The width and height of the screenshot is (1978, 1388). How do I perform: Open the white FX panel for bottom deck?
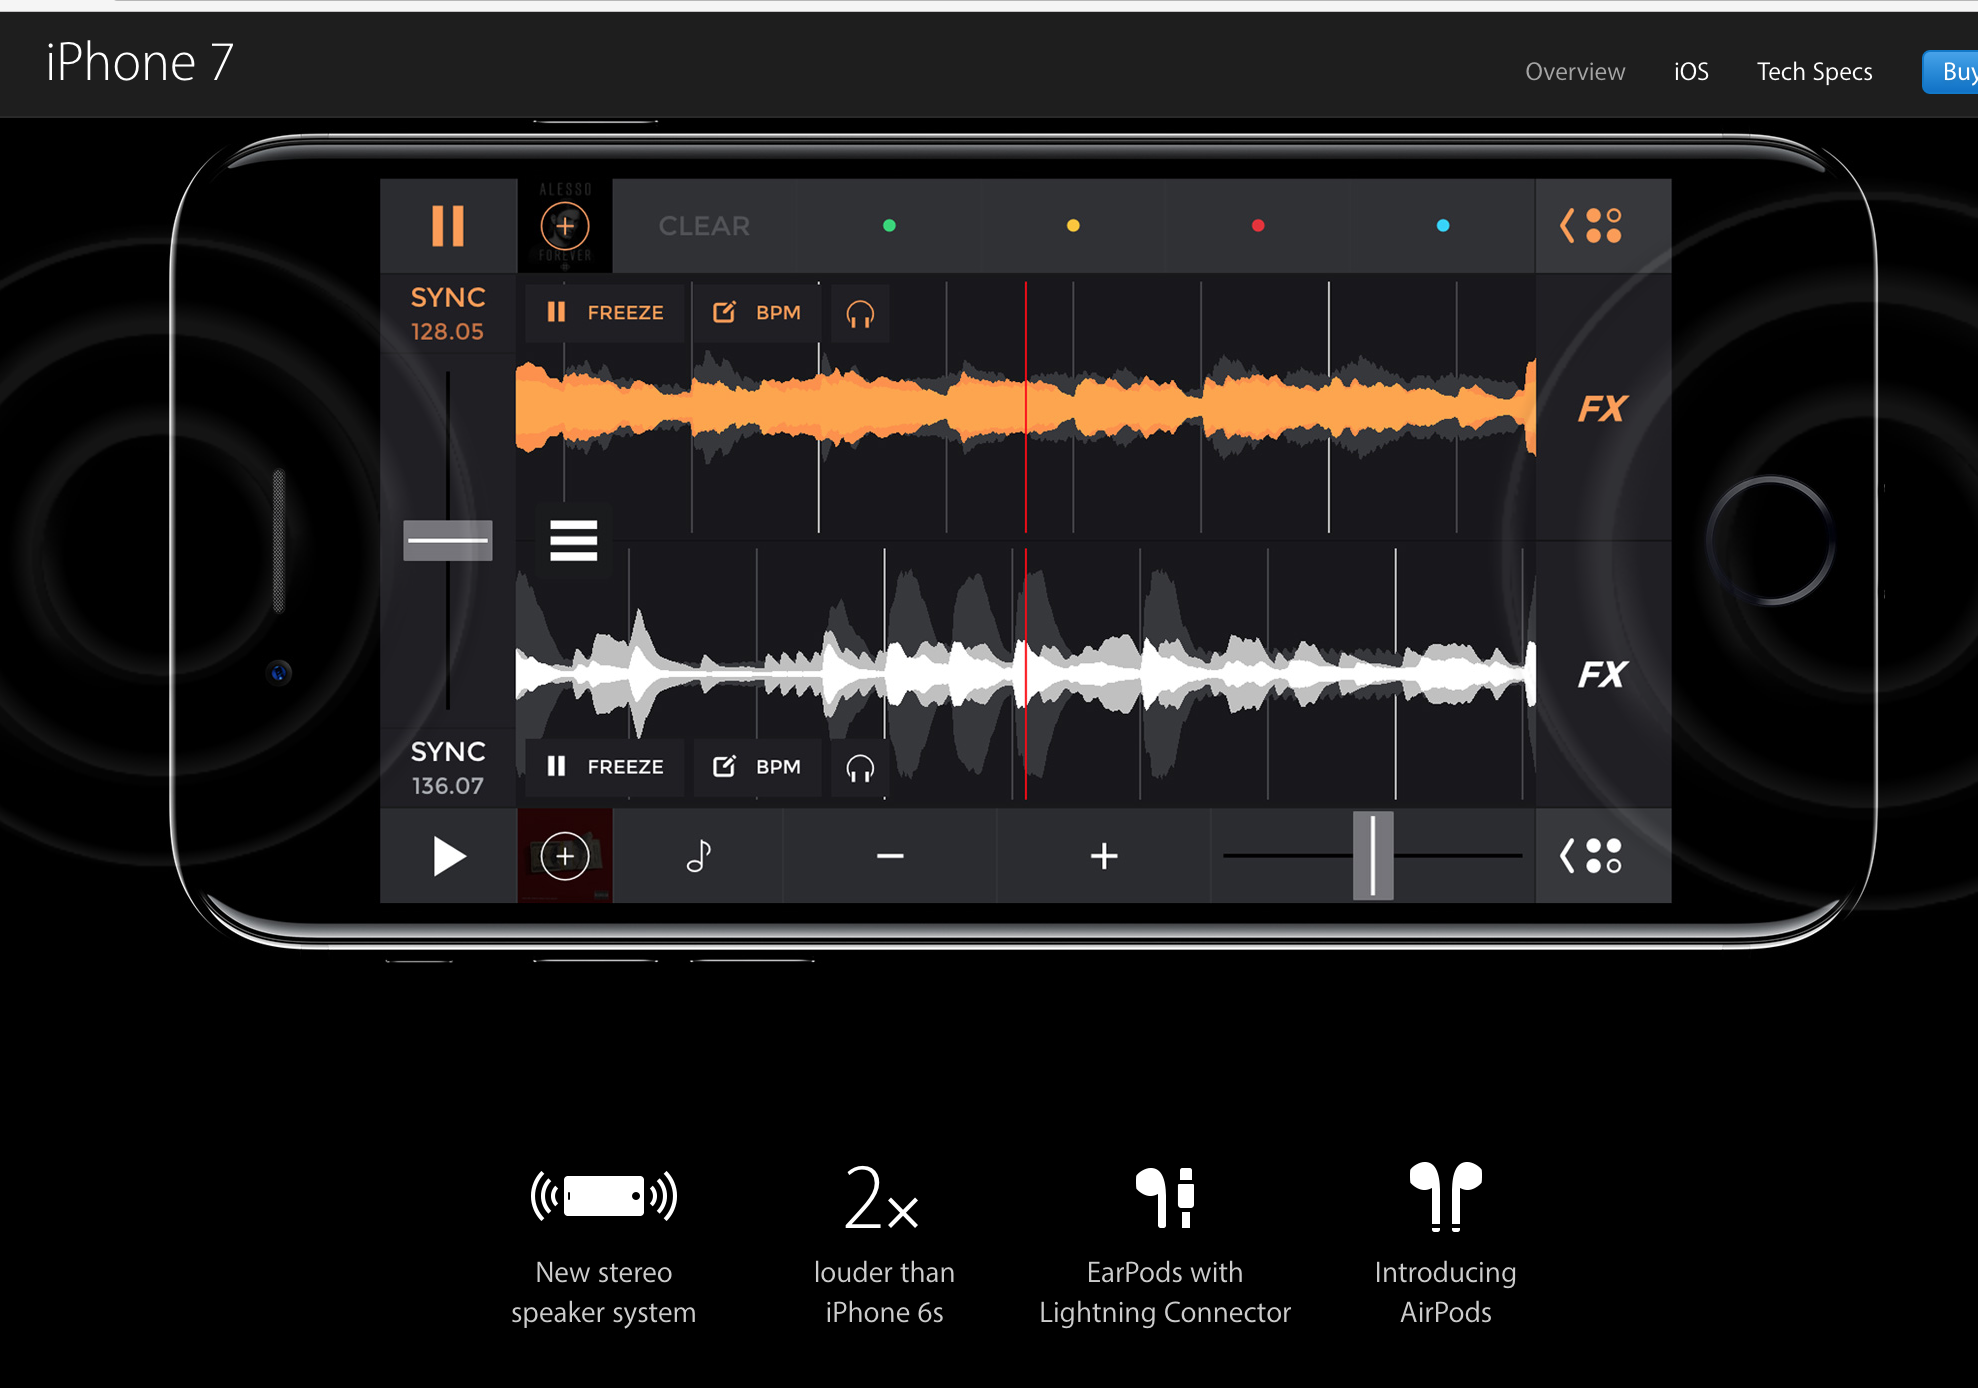(1602, 675)
